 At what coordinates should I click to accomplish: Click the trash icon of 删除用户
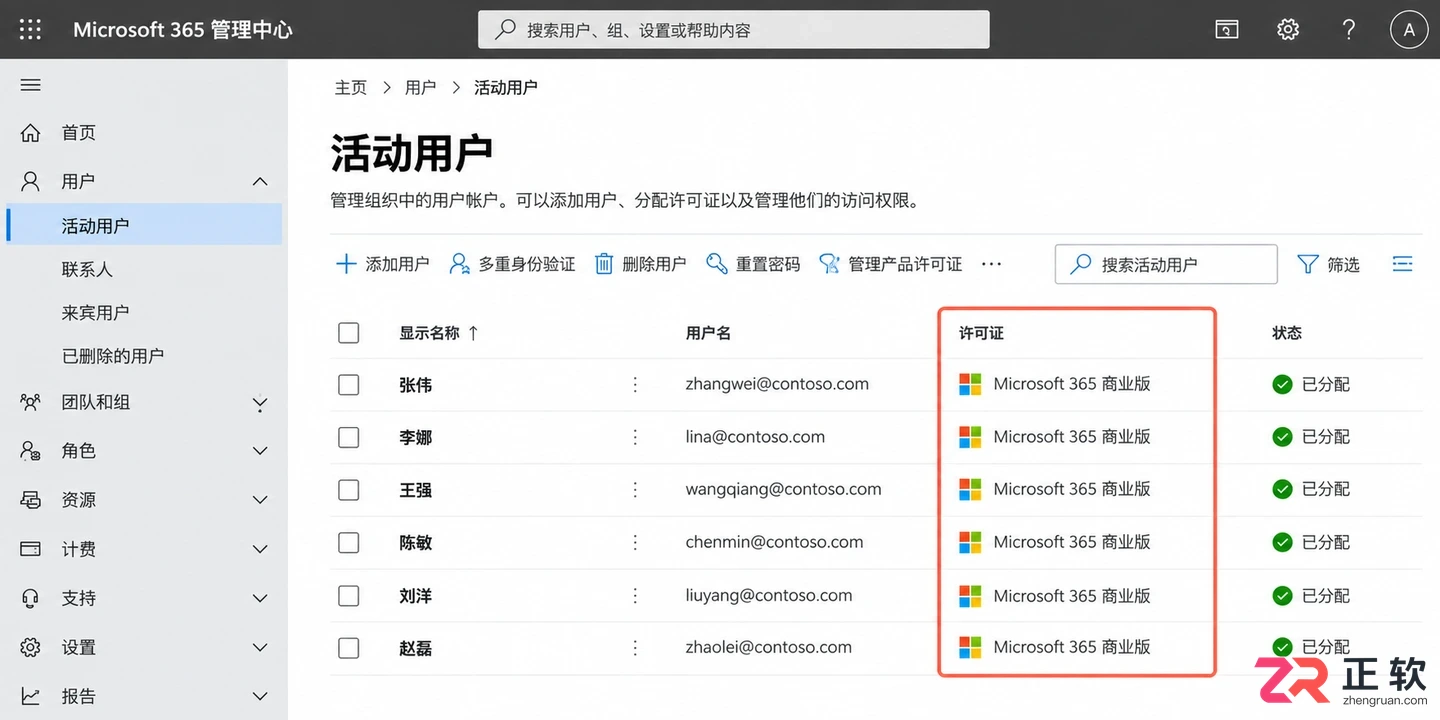pos(604,264)
